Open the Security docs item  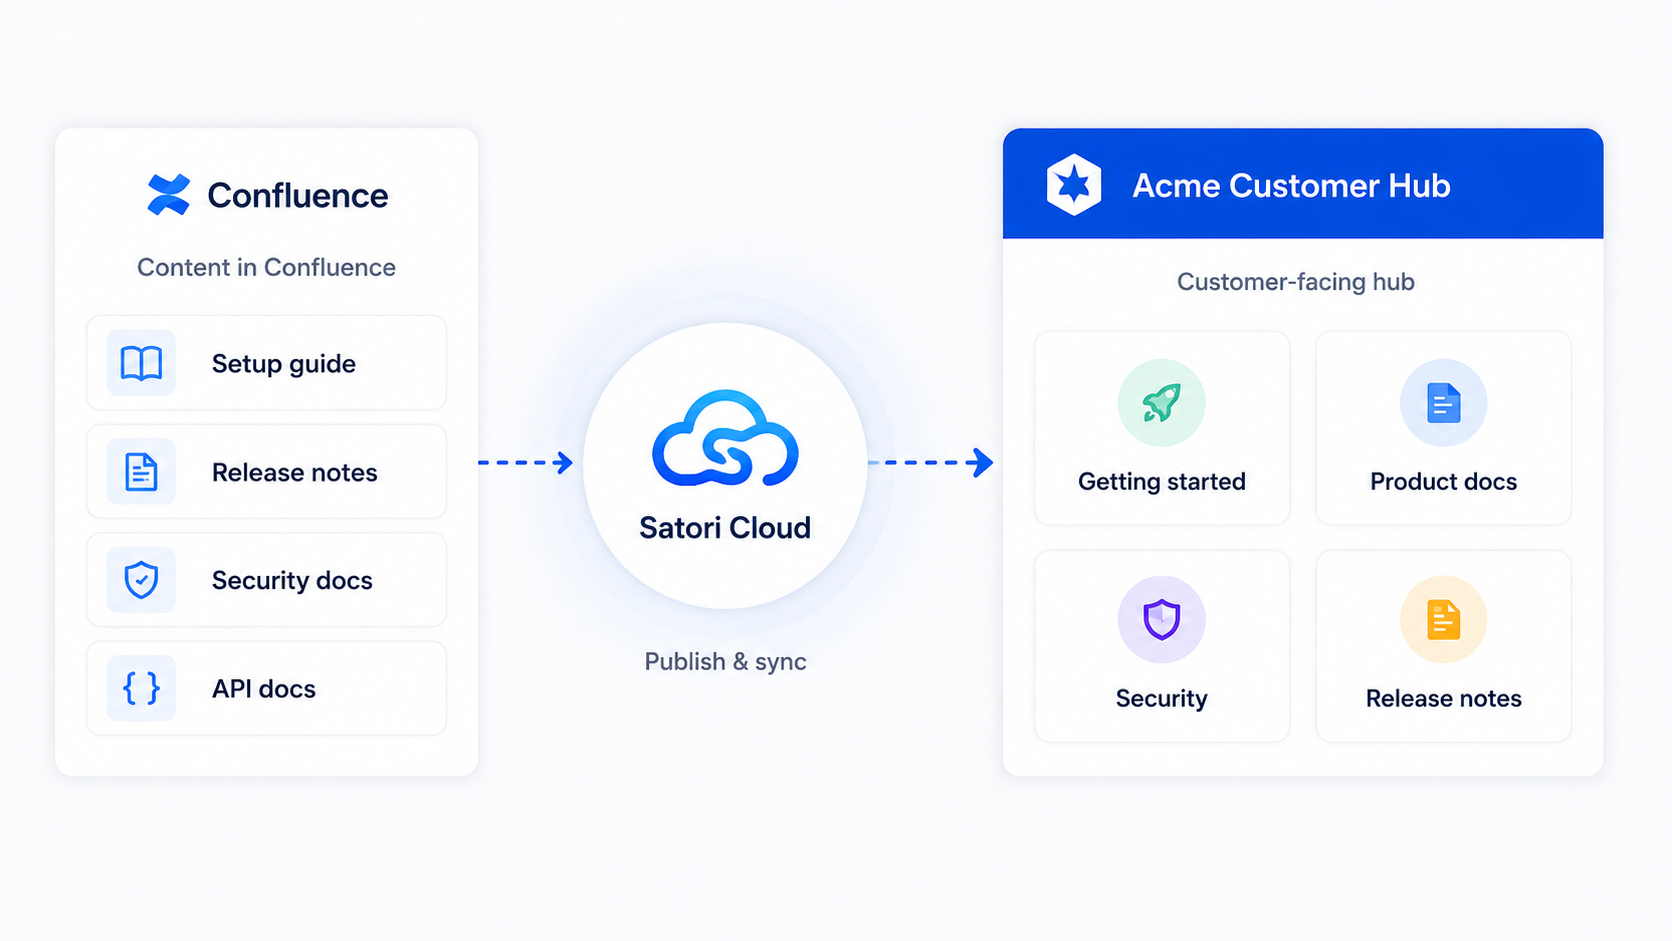tap(266, 580)
